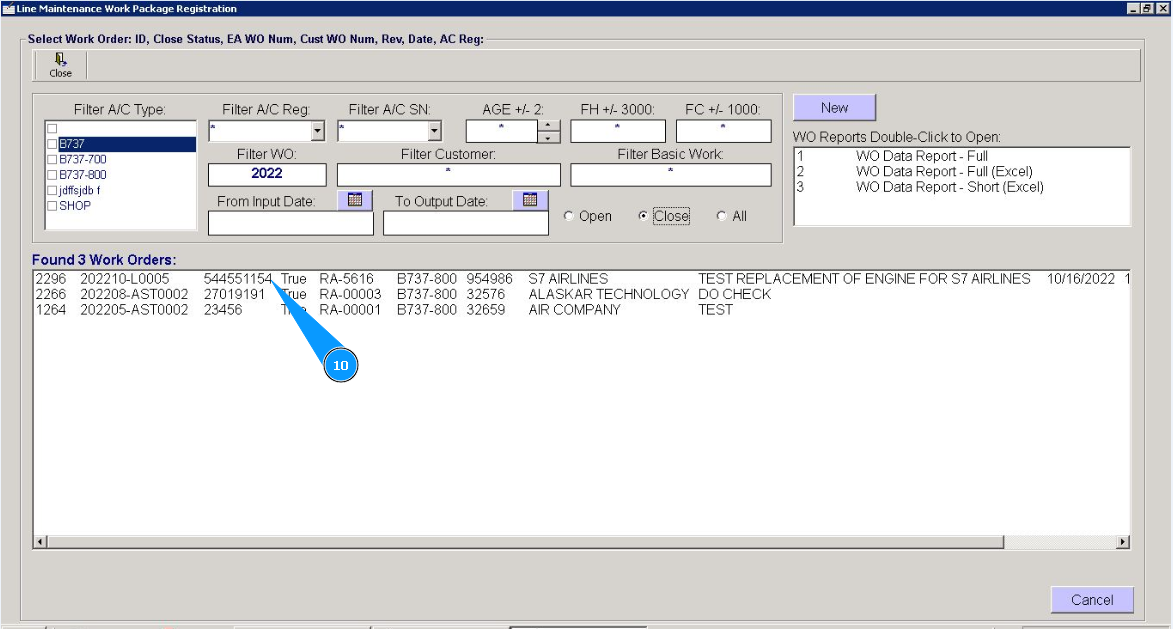Click the Close door icon in toolbar
This screenshot has height=629, width=1173.
tap(61, 65)
